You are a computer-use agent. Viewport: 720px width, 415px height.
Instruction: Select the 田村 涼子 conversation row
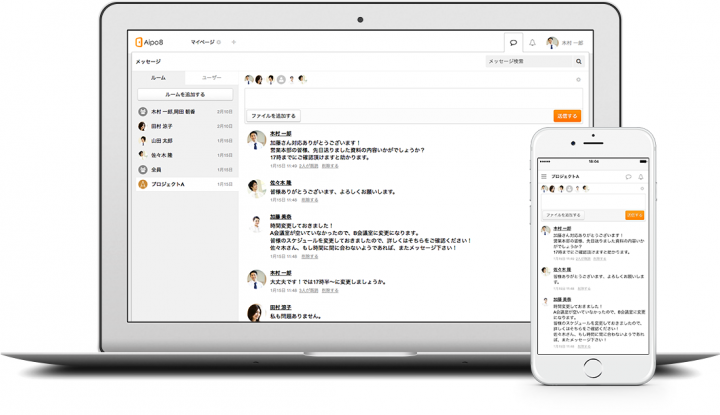[186, 126]
